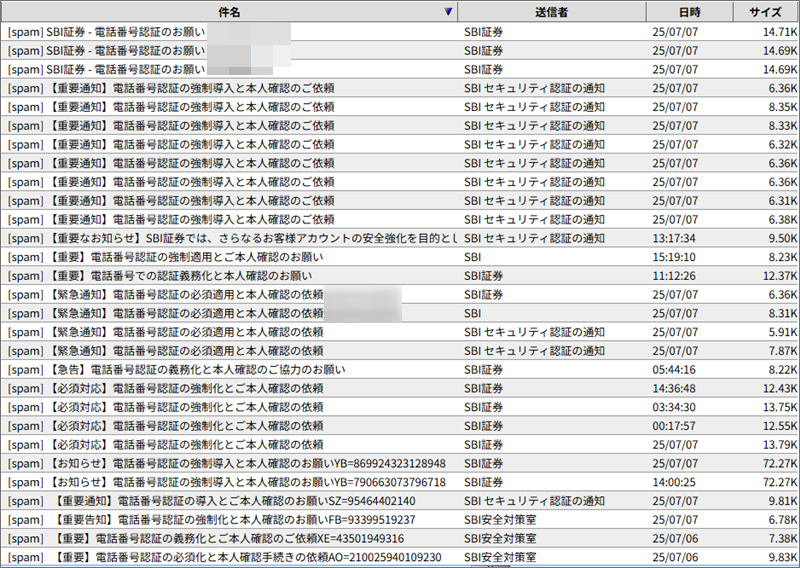Click the 9.50K size cell
This screenshot has height=568, width=800.
point(783,238)
